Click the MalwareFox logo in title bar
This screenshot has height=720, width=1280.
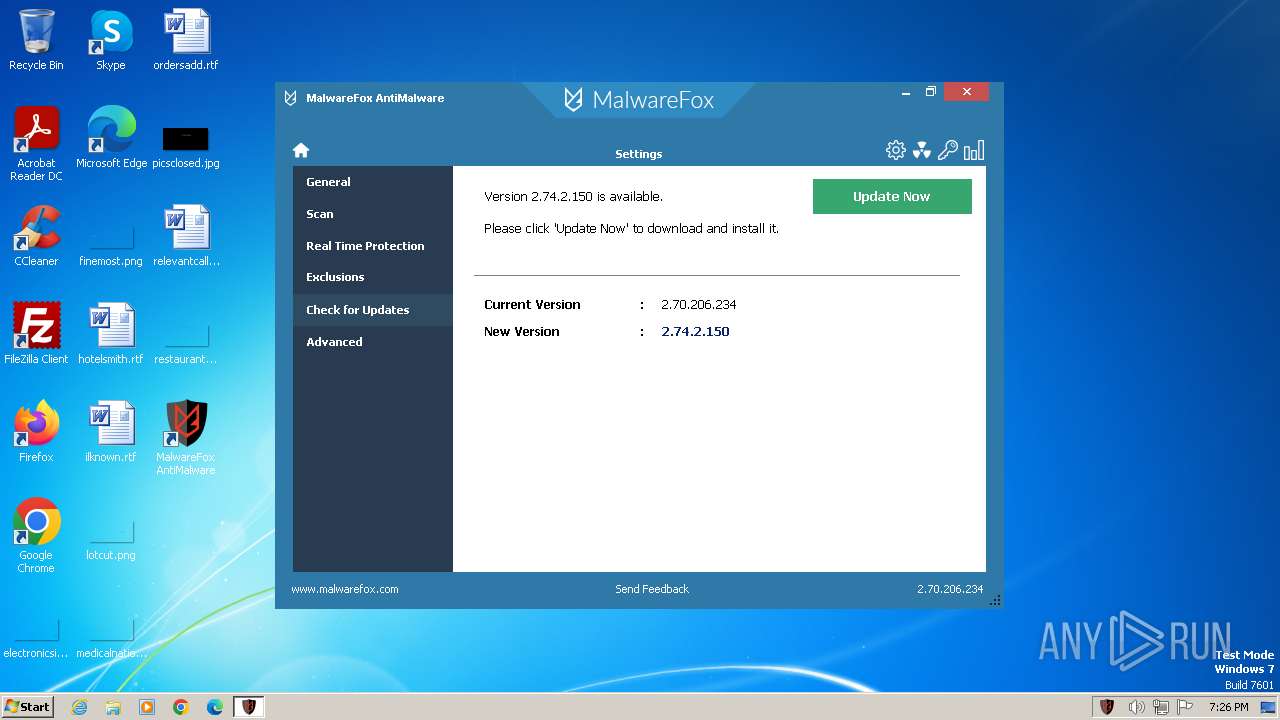coord(640,99)
